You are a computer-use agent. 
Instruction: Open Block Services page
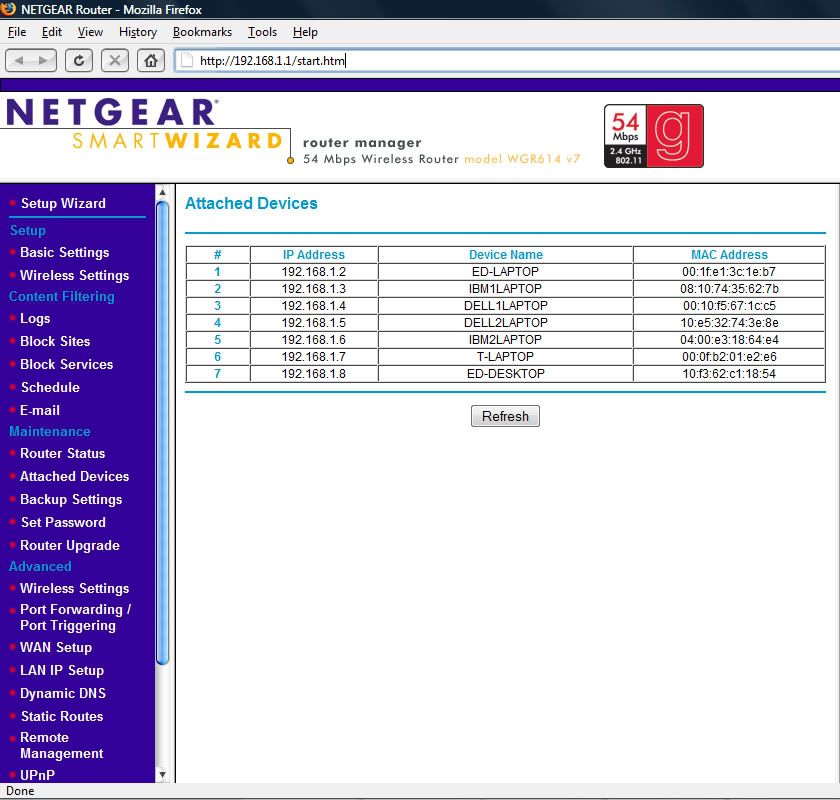click(x=66, y=364)
